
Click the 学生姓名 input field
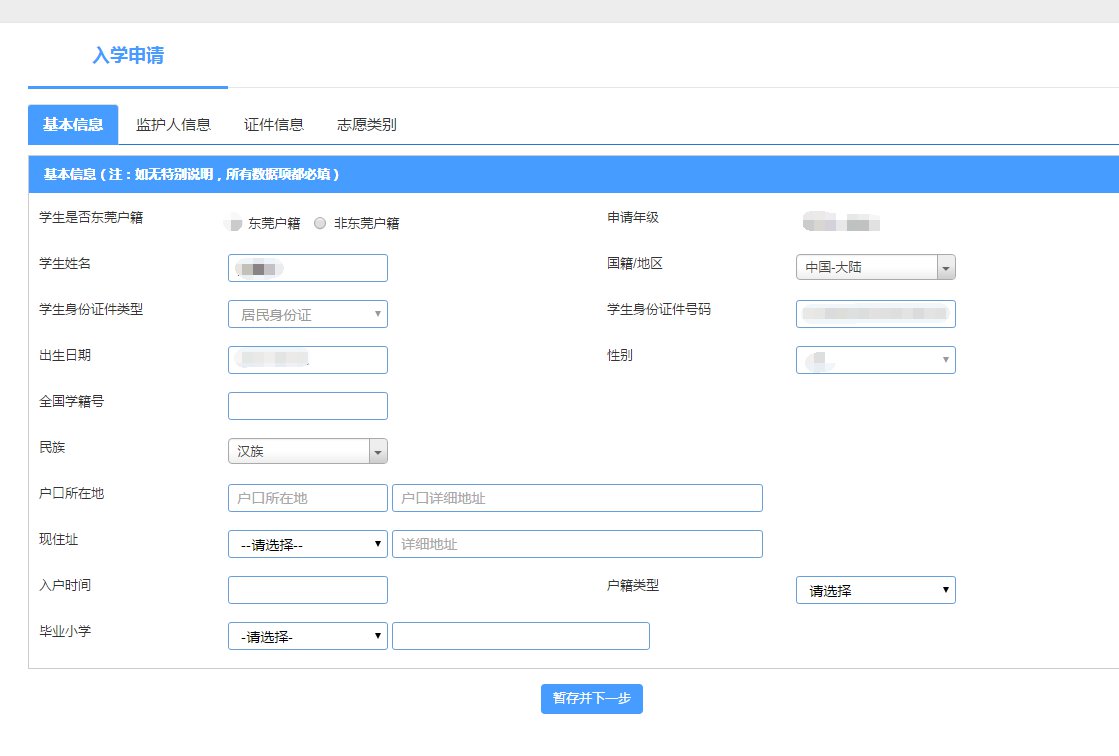point(307,268)
